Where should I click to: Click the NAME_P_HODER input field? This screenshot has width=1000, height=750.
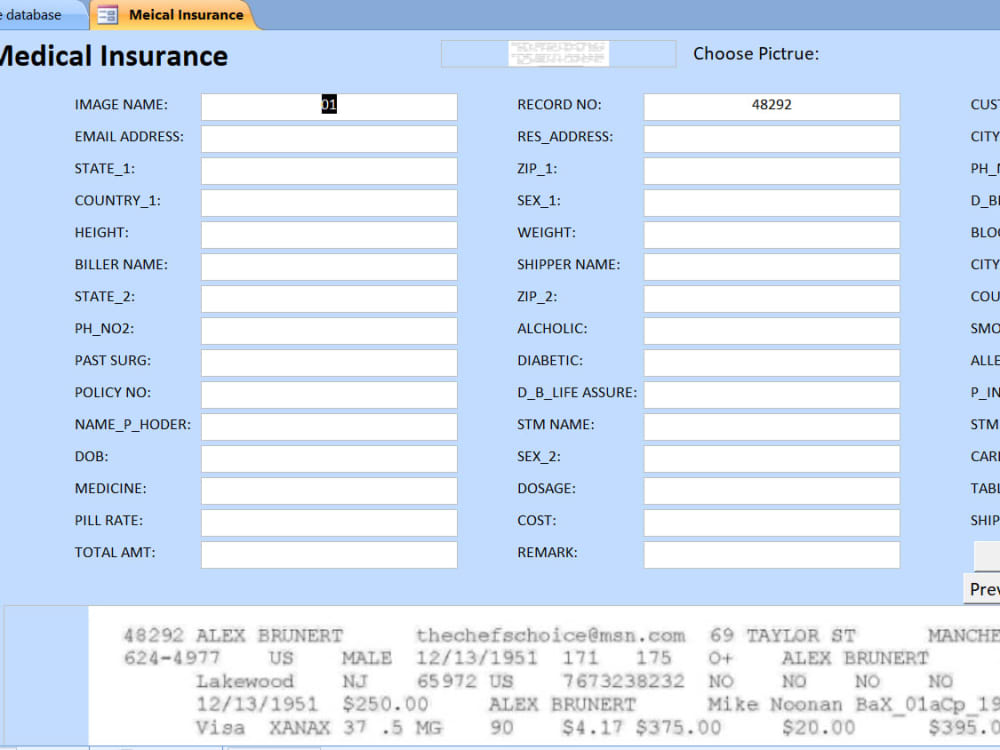click(x=329, y=427)
